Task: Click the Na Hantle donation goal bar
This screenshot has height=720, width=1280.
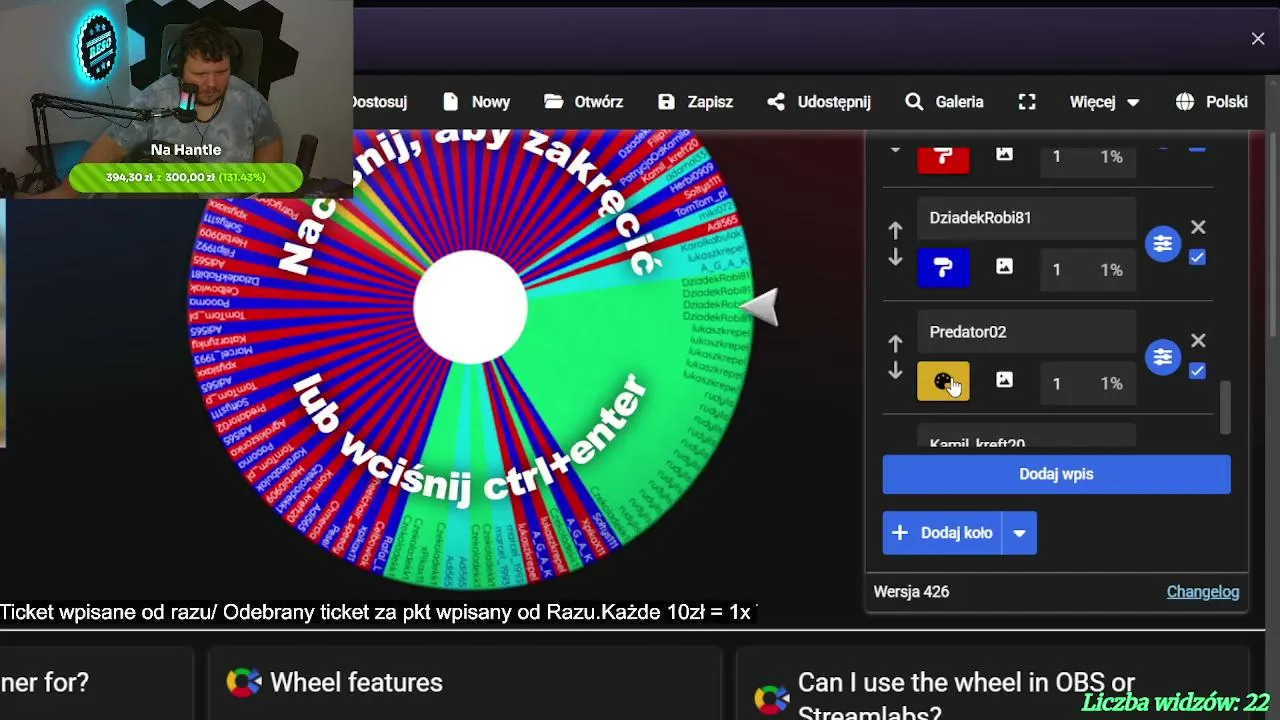Action: pyautogui.click(x=186, y=177)
